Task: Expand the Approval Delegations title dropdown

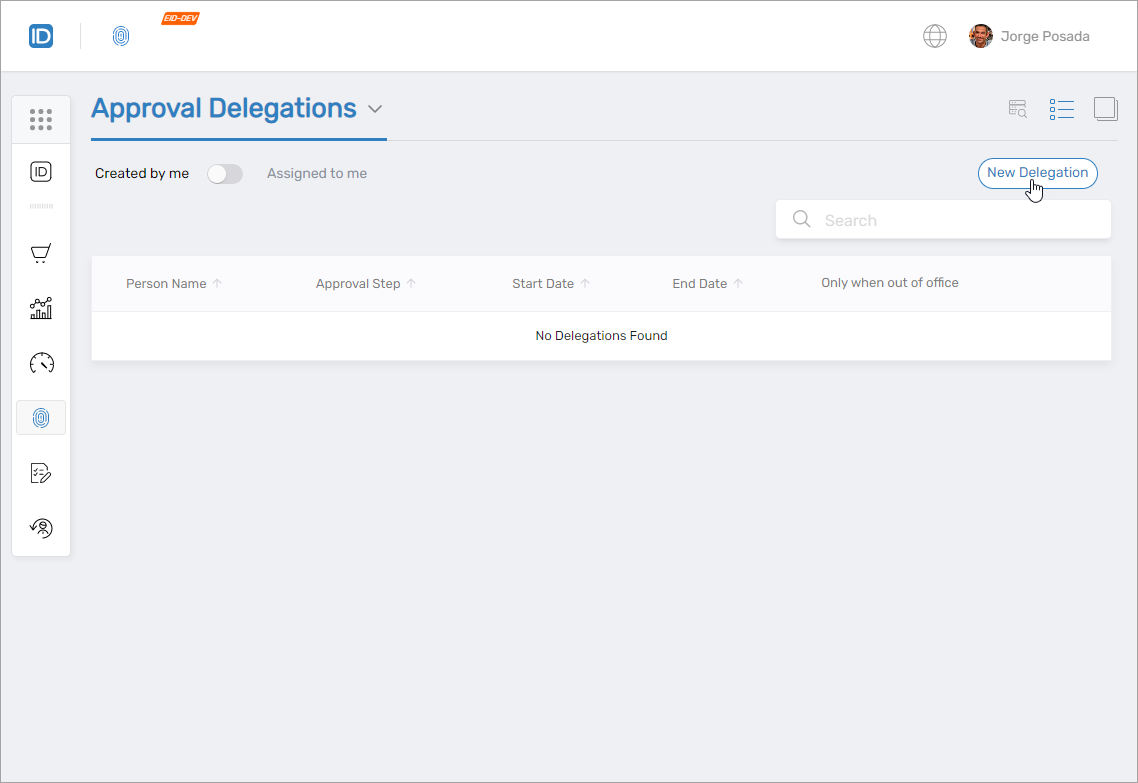Action: (x=375, y=109)
